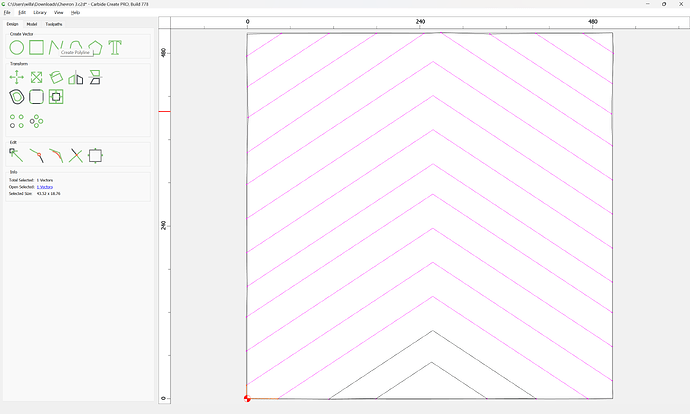Click the red origin marker on canvas
Viewport: 690px width, 414px height.
(x=247, y=399)
